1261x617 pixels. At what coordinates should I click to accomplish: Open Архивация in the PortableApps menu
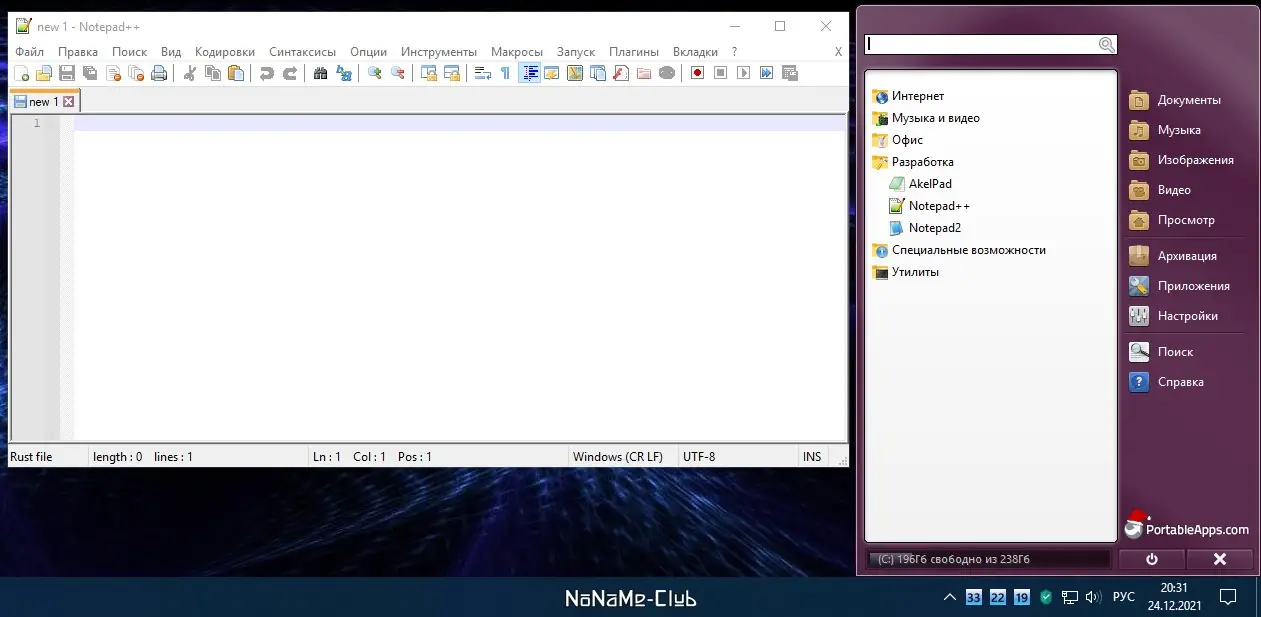pos(1173,256)
